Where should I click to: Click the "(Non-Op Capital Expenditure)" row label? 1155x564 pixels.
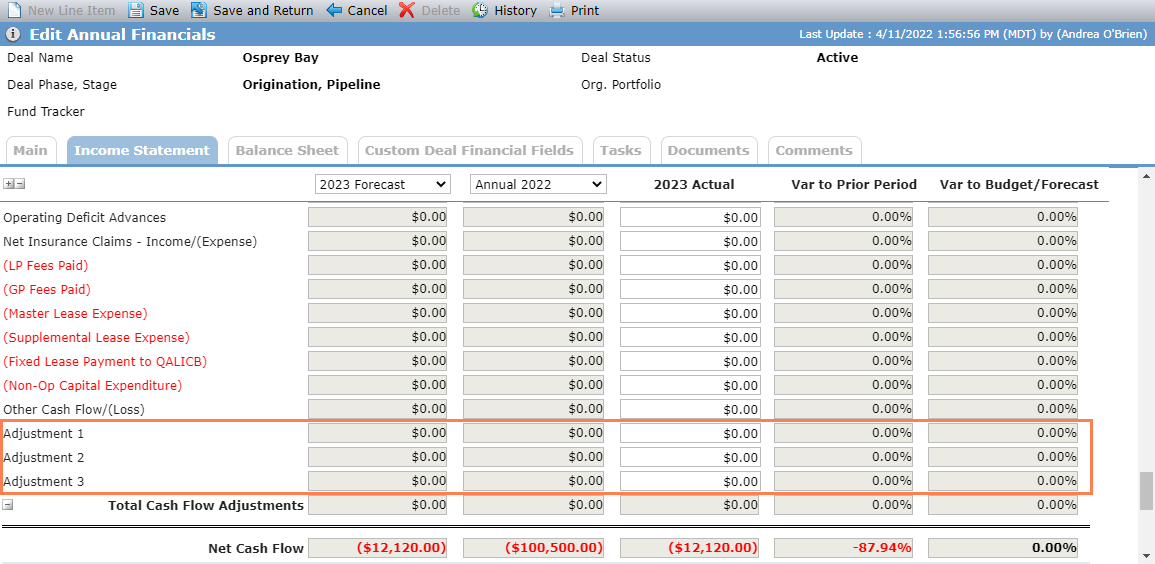(93, 386)
